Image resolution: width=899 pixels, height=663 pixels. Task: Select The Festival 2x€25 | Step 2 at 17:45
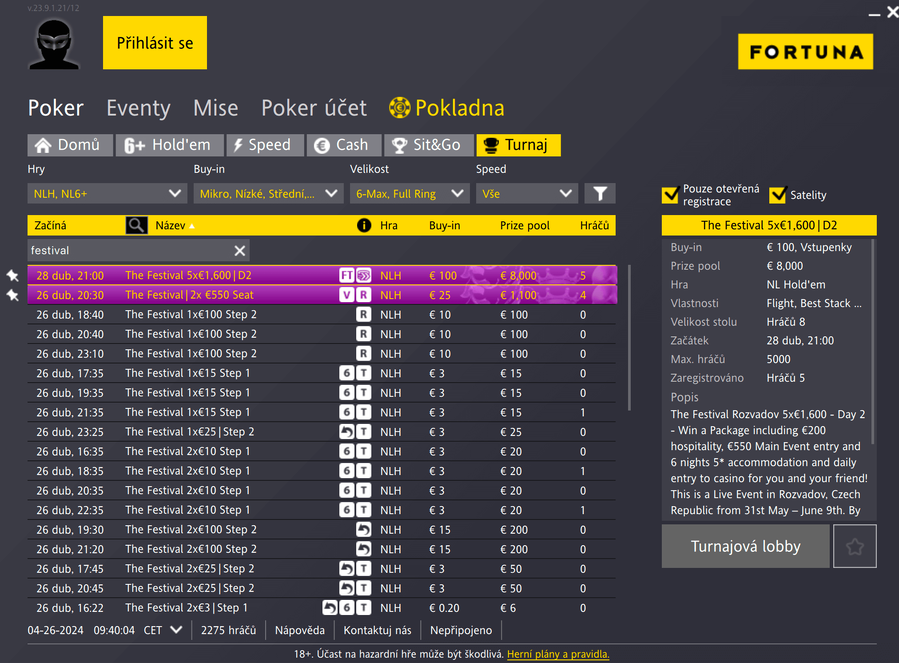point(322,568)
